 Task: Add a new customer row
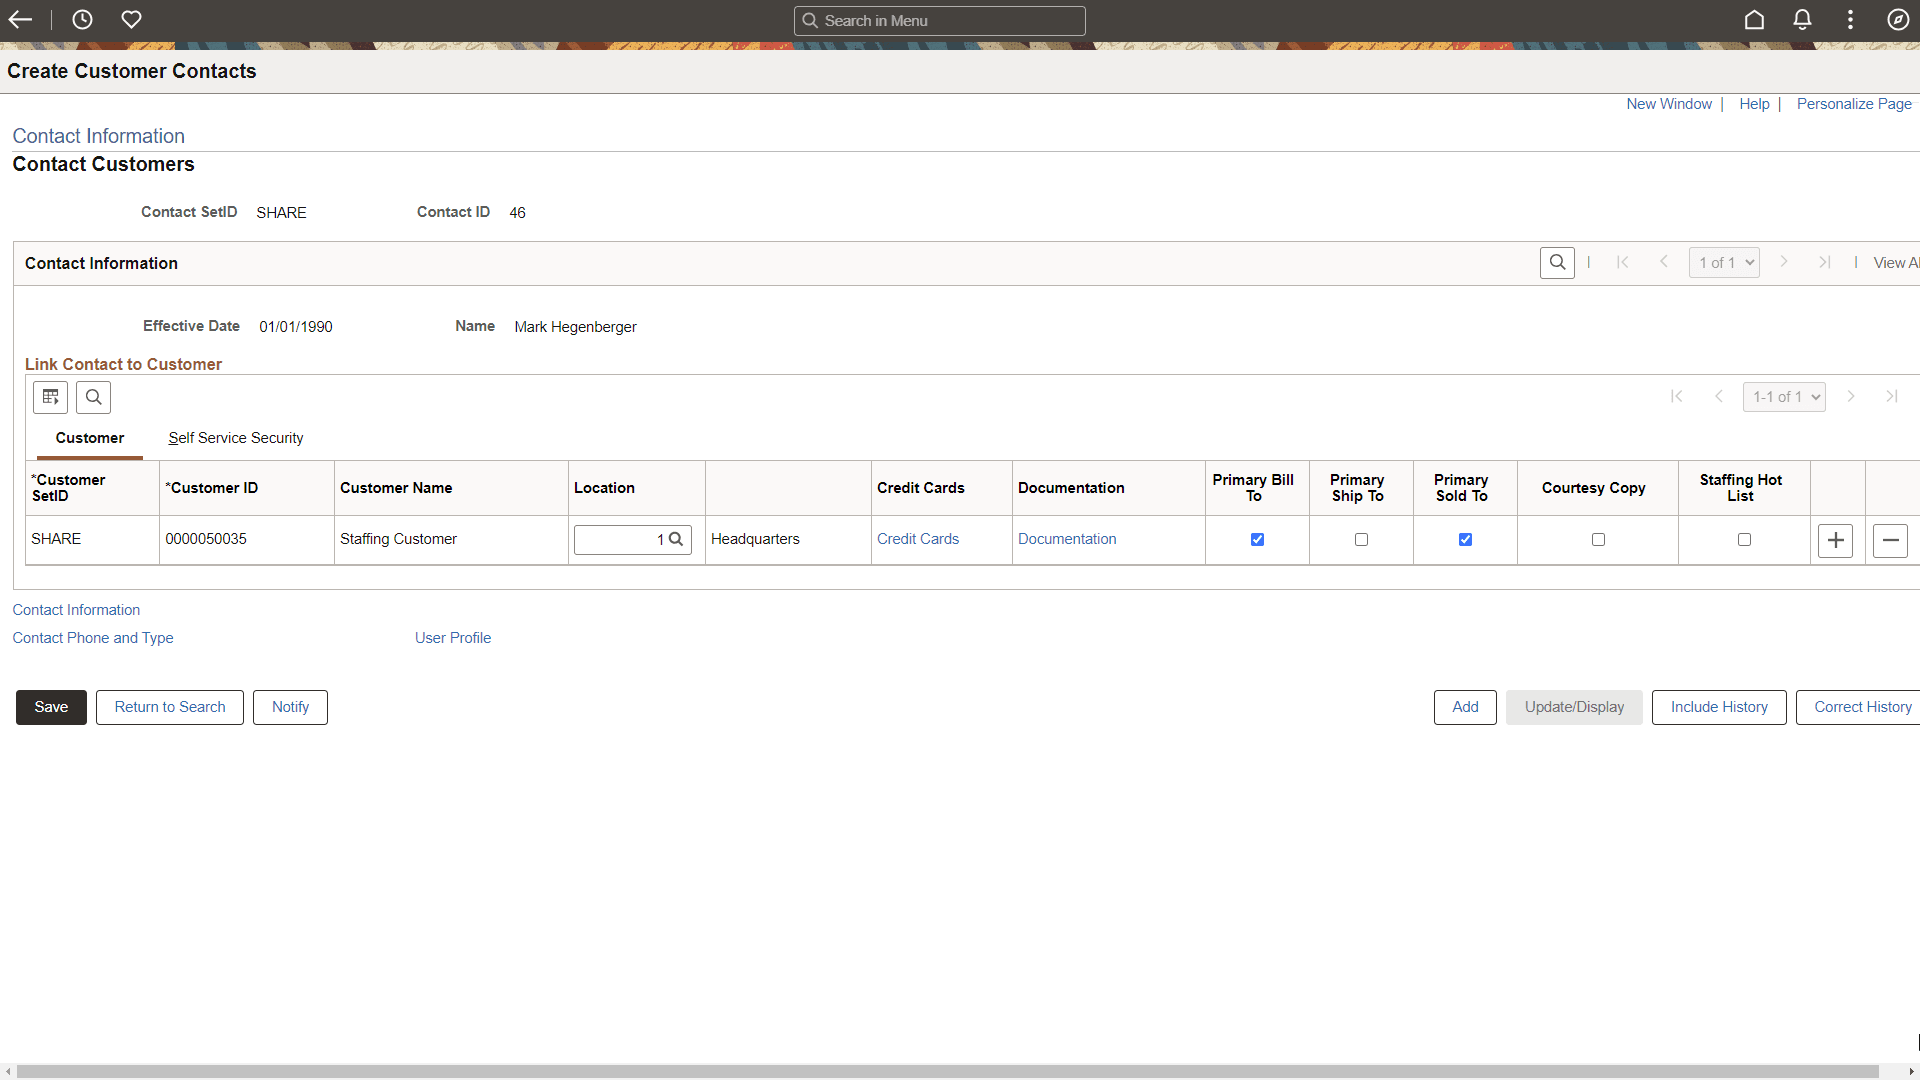tap(1835, 540)
